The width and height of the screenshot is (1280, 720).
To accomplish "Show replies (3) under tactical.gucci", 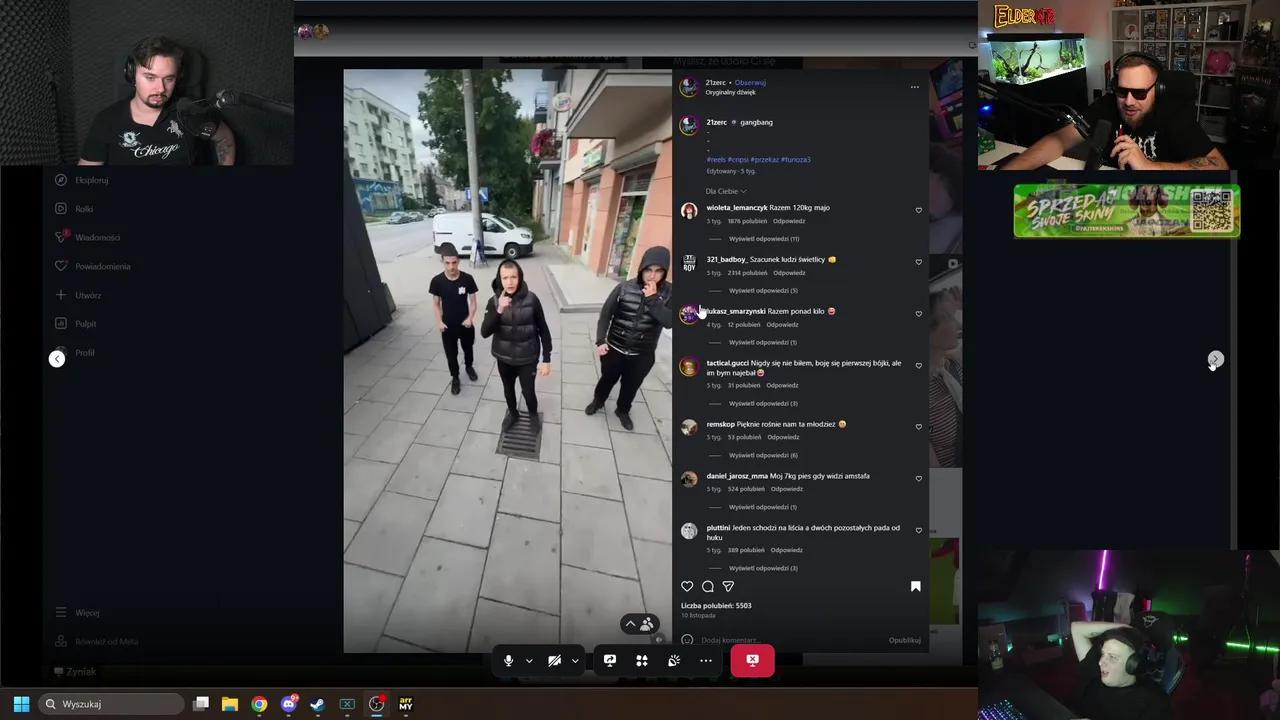I will coord(763,403).
